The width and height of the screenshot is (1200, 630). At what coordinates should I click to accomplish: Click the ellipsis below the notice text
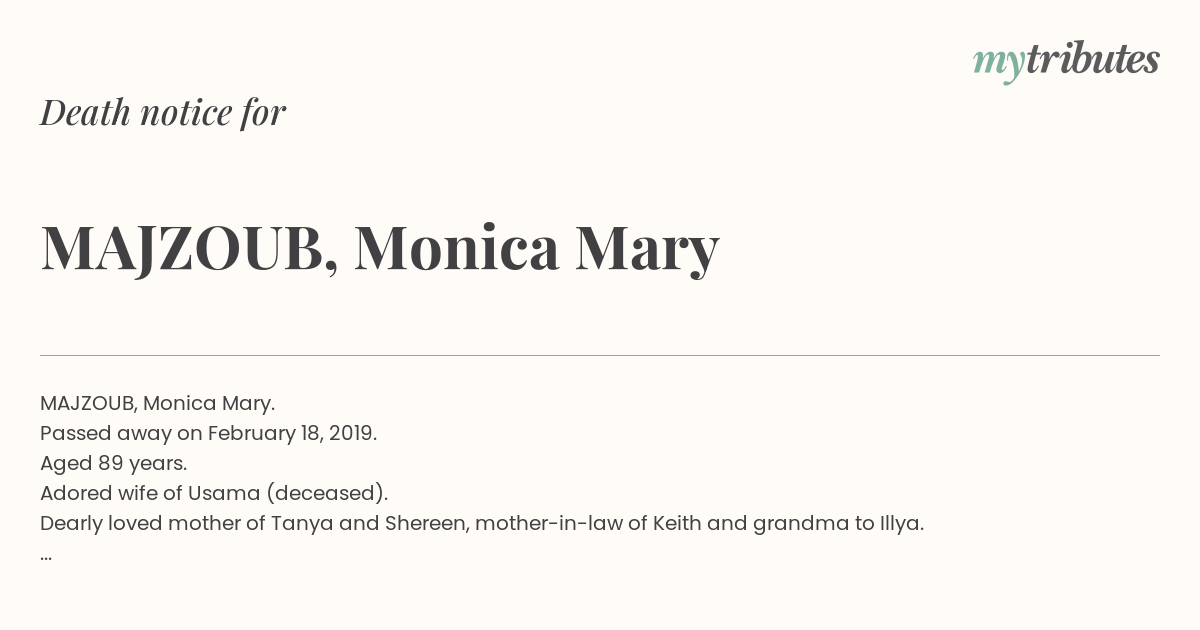coord(46,557)
